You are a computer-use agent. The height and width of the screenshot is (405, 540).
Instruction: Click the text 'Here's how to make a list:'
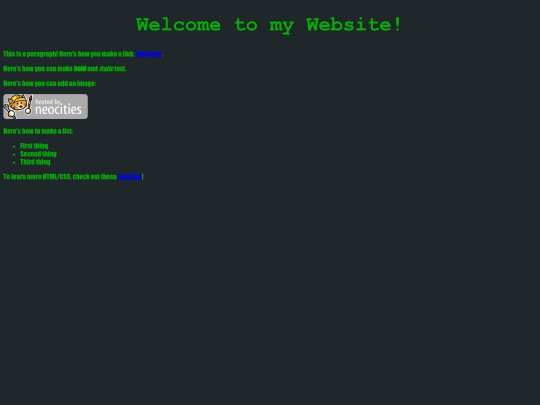coord(38,131)
